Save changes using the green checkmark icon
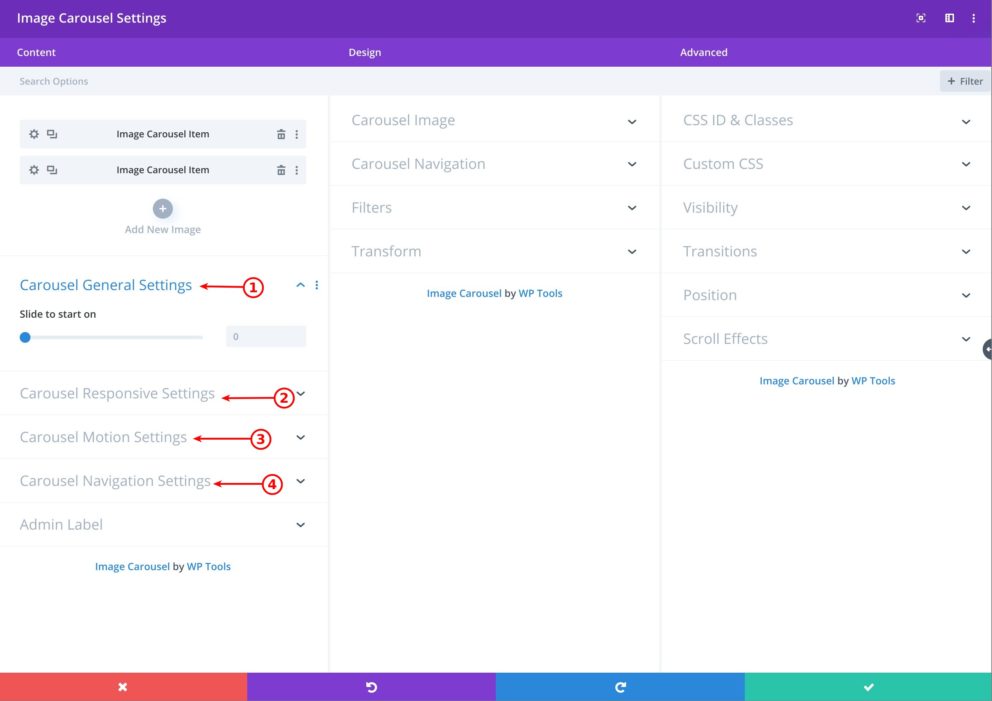Screen dimensions: 992x701 pos(868,687)
